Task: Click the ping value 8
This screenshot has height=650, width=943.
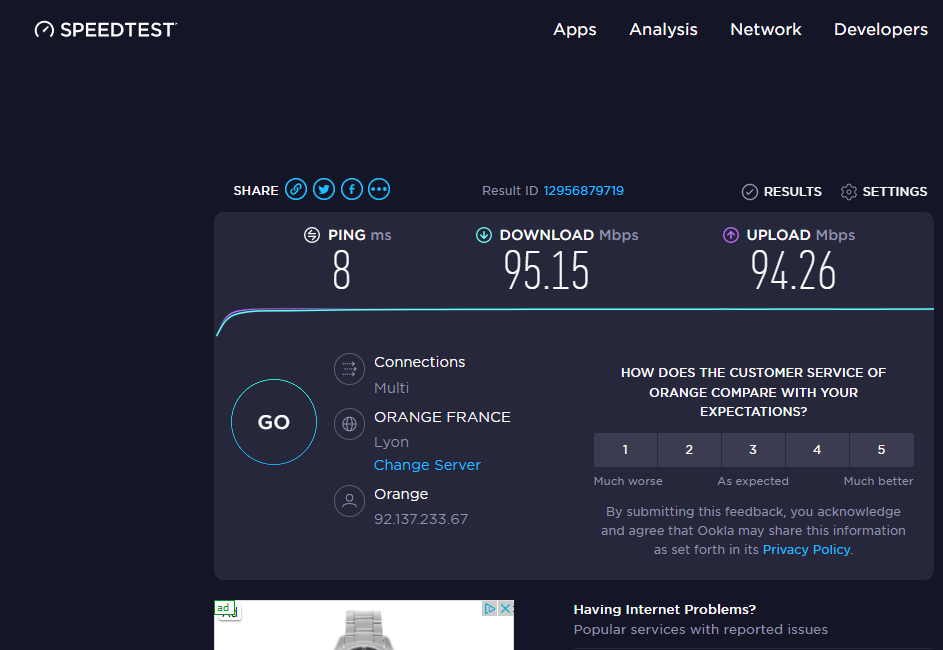Action: [342, 271]
